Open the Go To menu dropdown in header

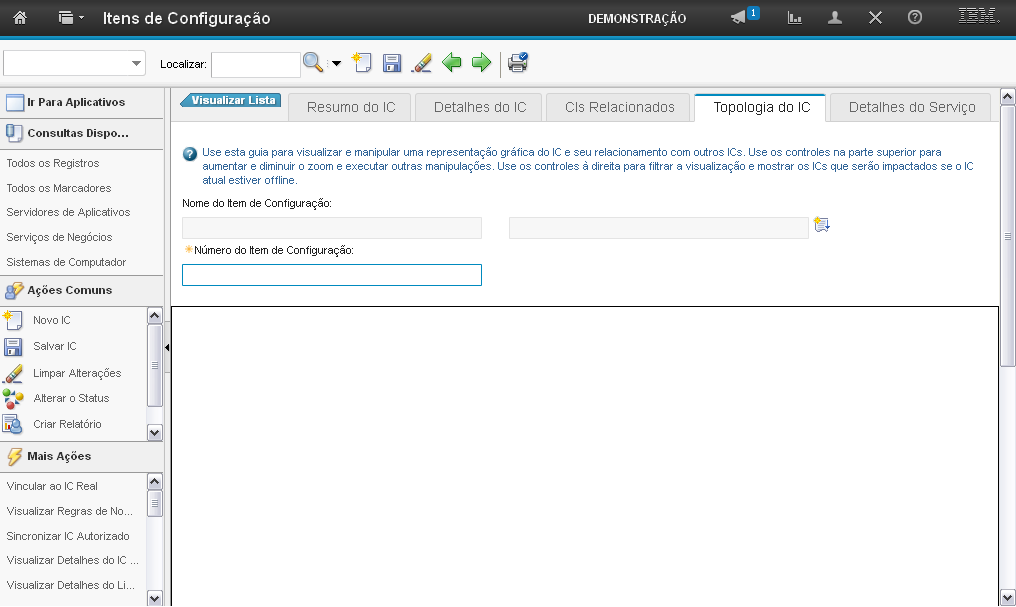point(71,18)
